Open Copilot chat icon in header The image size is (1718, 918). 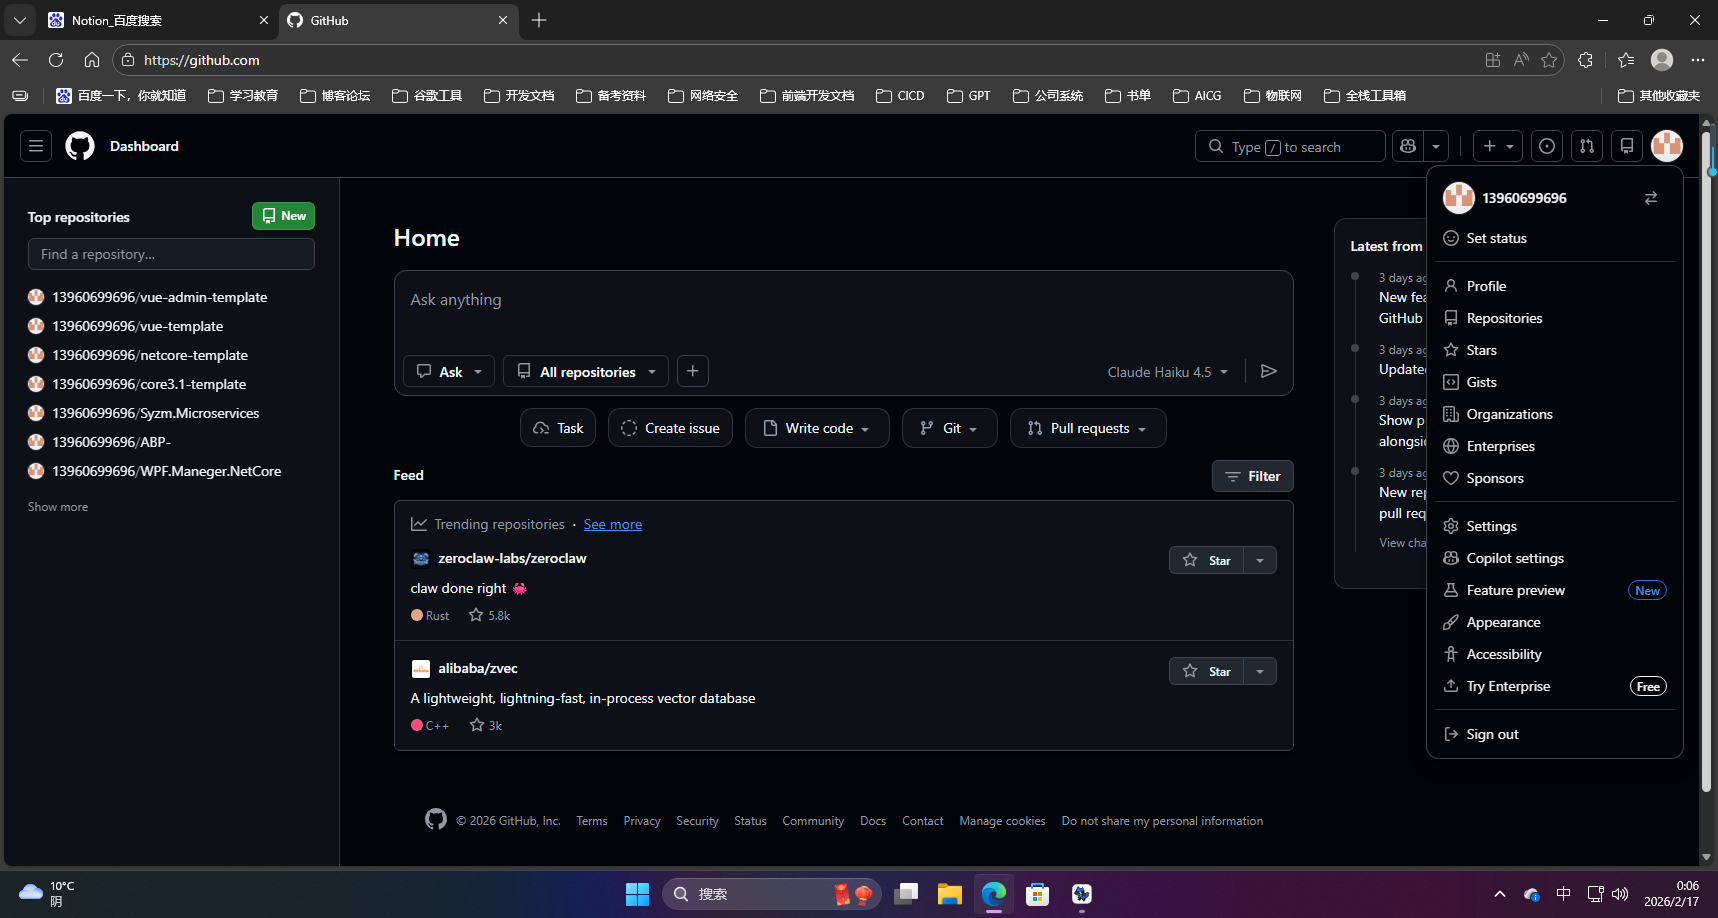[1408, 146]
